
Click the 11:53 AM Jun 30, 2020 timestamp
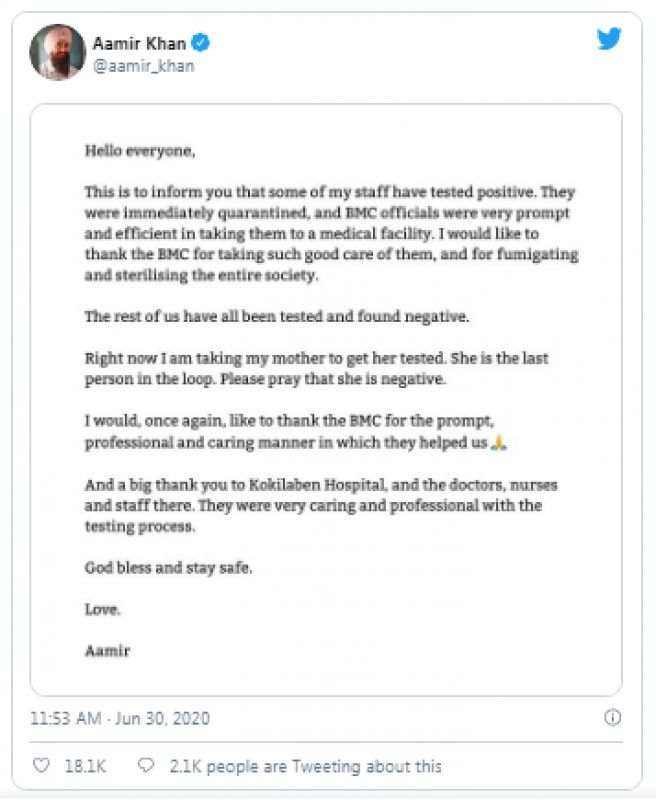[120, 718]
